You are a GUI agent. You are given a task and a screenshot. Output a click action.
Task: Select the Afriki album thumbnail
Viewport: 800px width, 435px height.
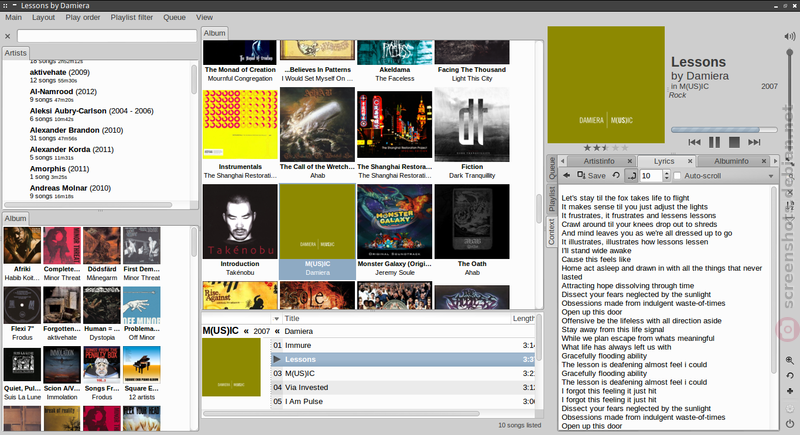[x=22, y=246]
